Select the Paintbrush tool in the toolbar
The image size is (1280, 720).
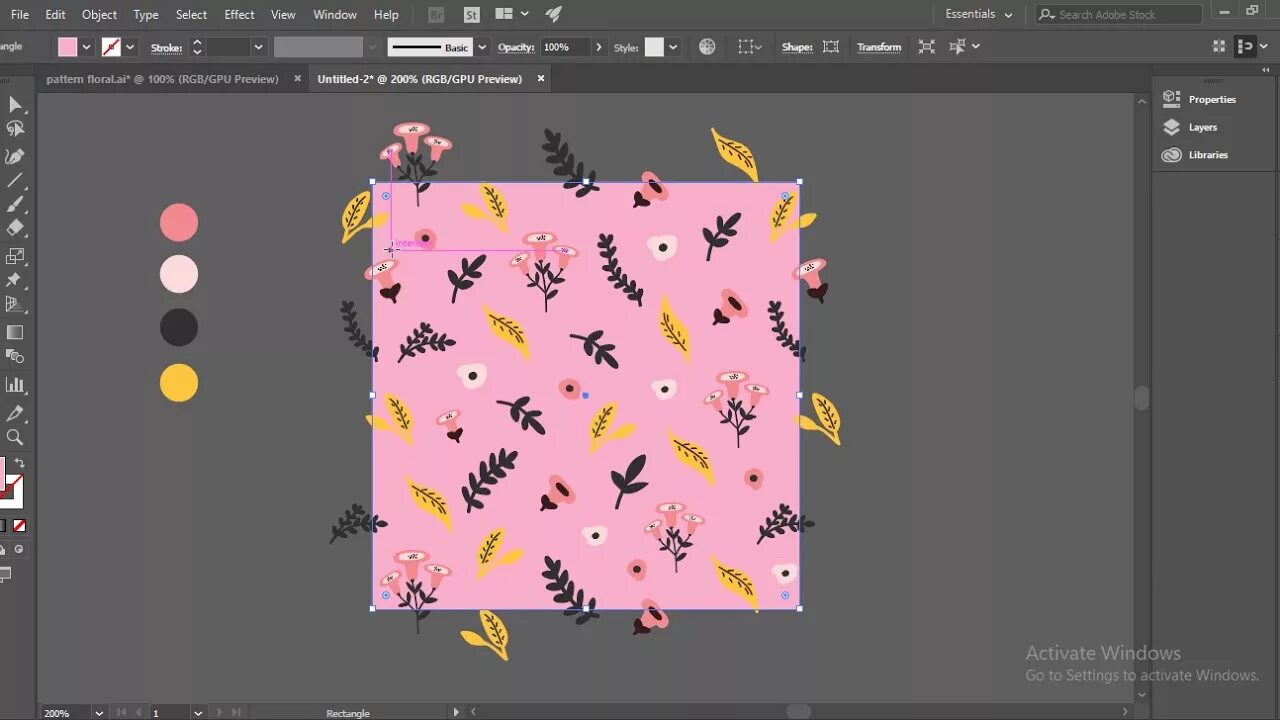click(14, 204)
